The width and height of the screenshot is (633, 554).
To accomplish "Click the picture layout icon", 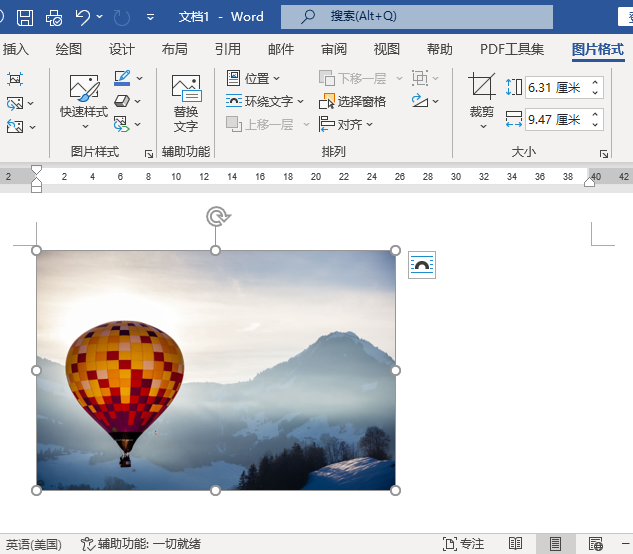I will (122, 124).
